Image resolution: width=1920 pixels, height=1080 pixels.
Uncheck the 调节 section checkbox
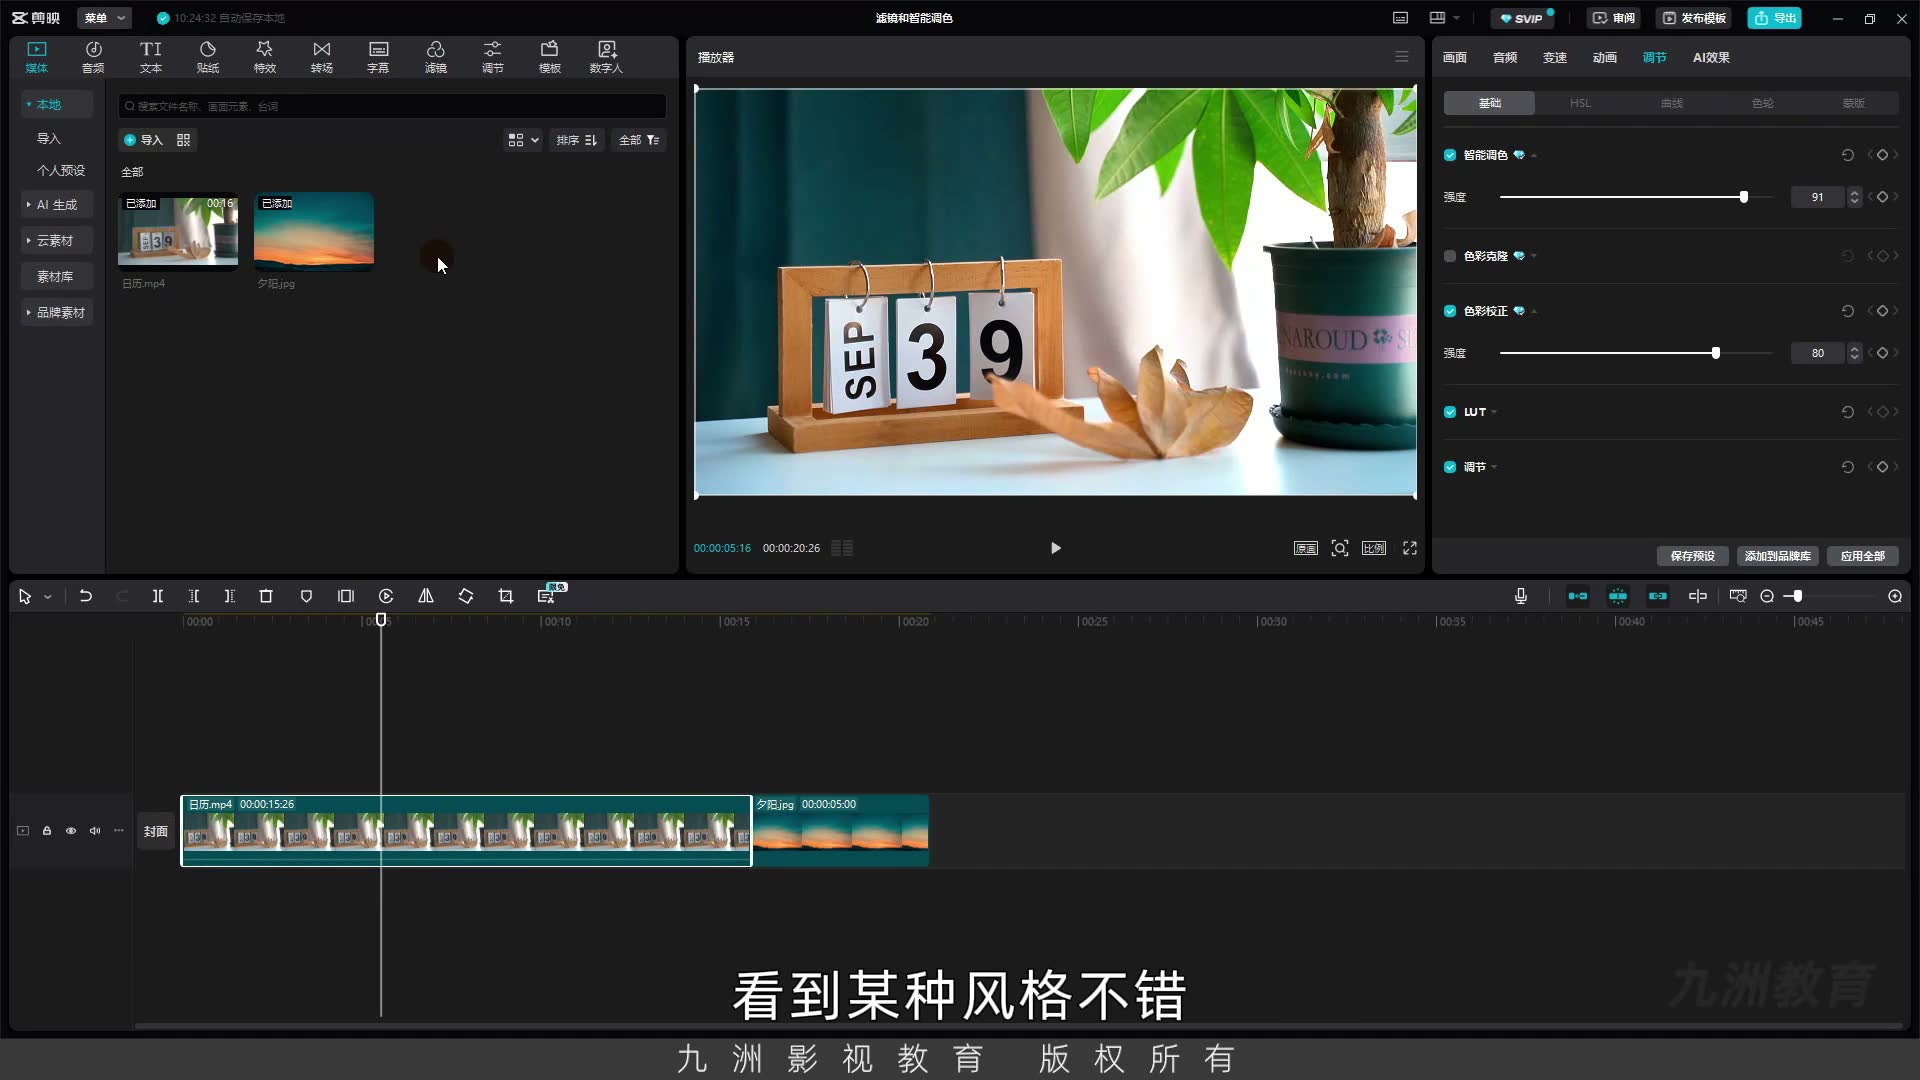click(1450, 467)
